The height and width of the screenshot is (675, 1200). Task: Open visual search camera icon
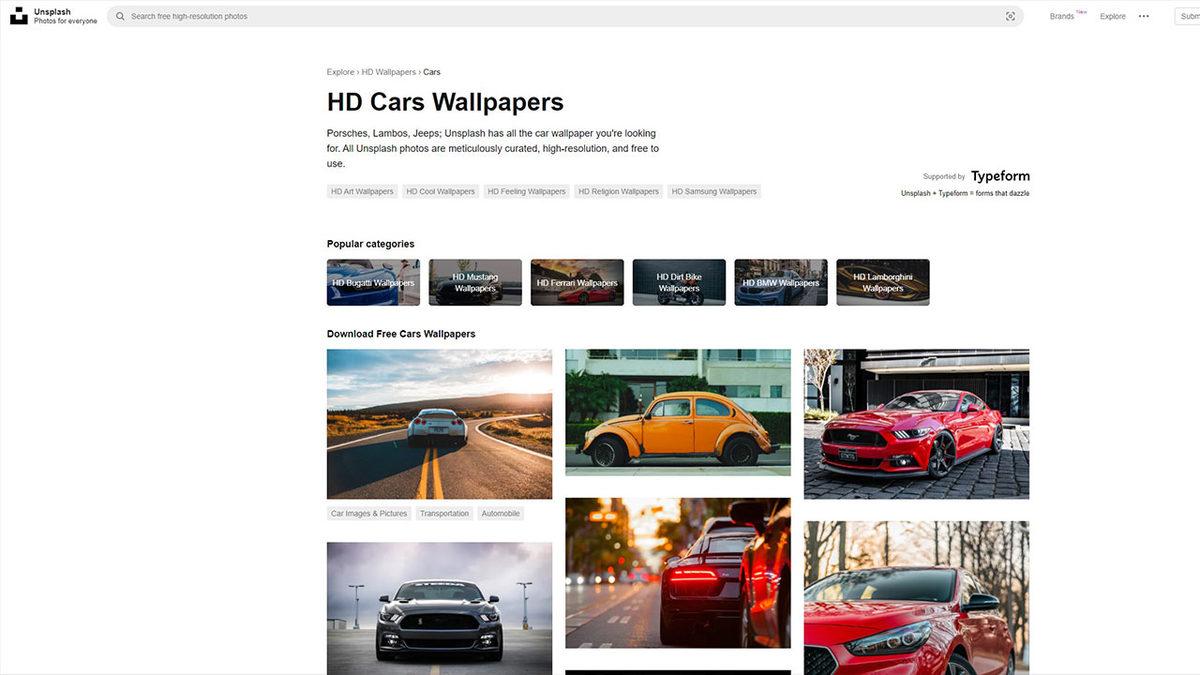(x=1010, y=16)
